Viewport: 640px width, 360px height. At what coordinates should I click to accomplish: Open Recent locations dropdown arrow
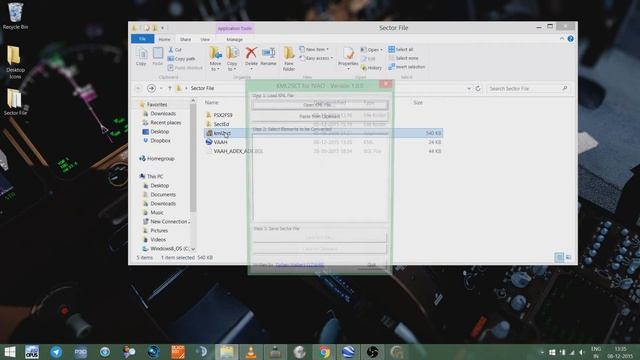click(161, 88)
